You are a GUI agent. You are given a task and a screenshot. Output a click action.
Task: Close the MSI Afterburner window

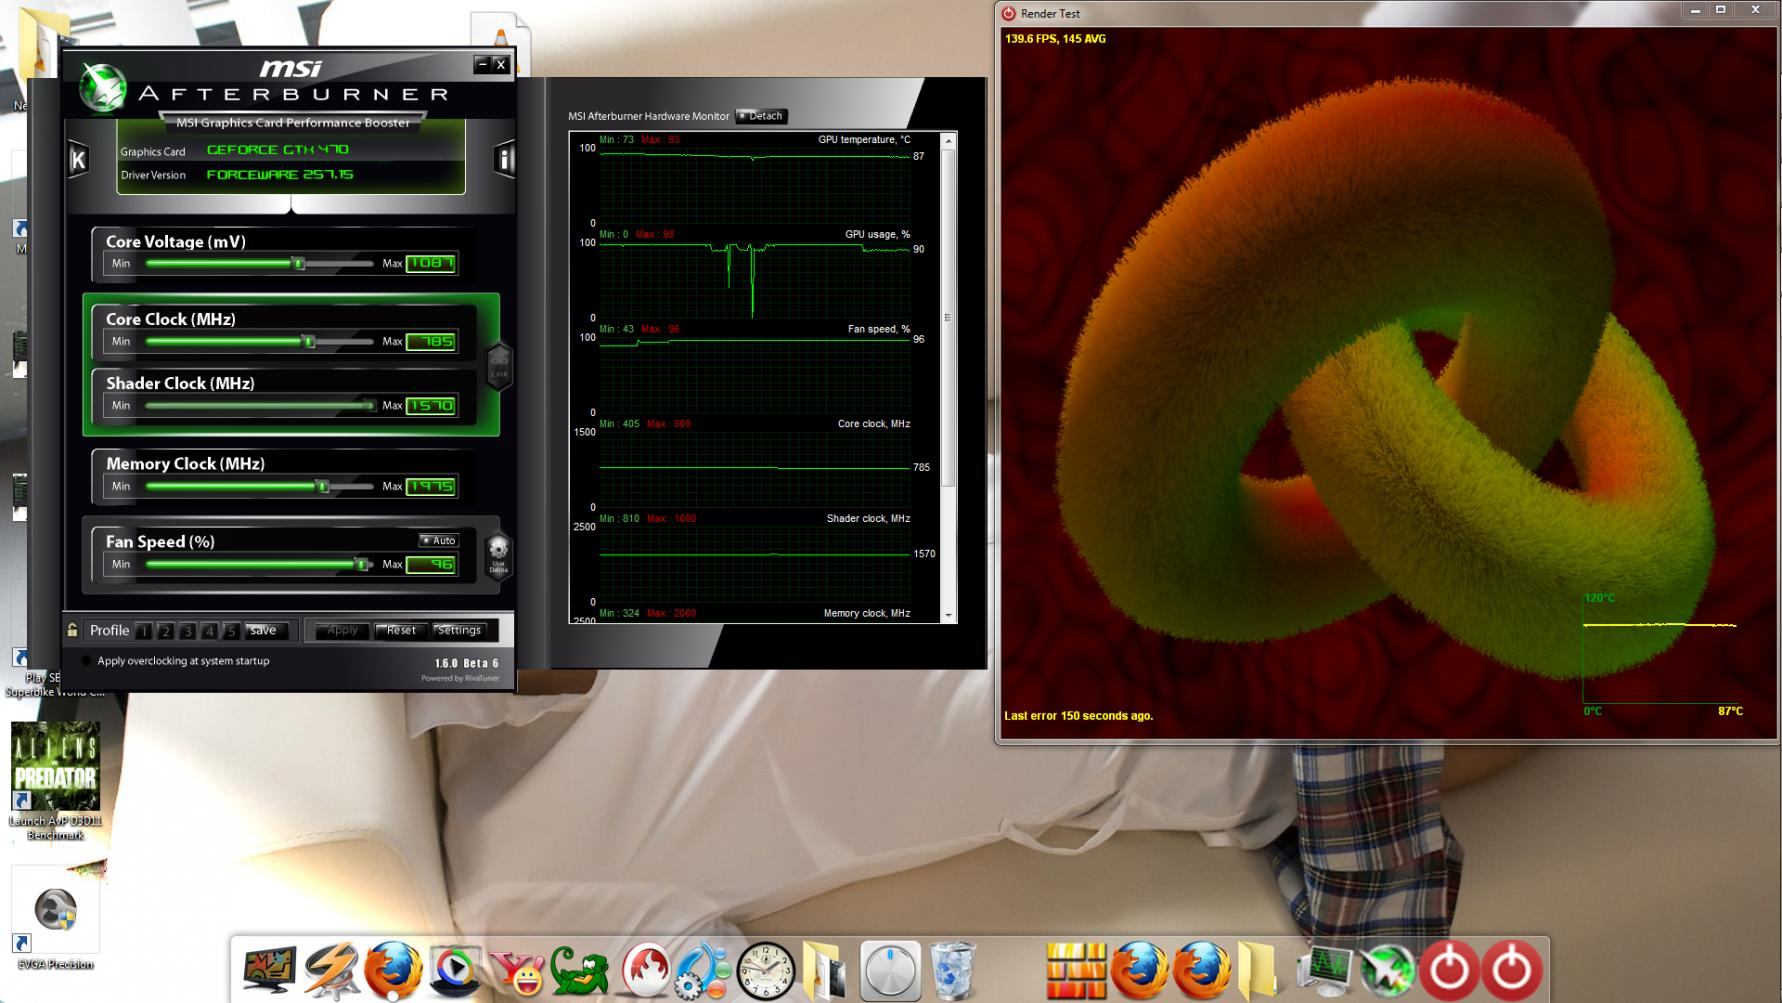tap(501, 64)
